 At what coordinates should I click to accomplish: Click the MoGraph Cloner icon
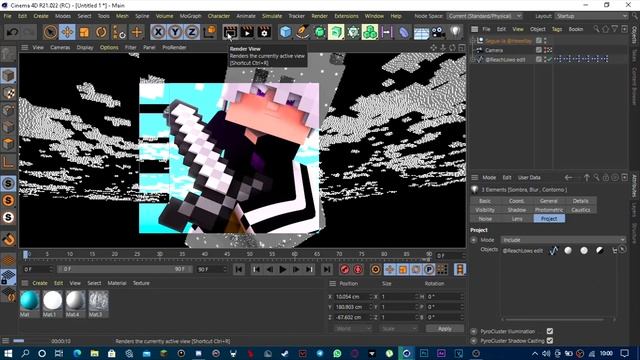pyautogui.click(x=370, y=32)
